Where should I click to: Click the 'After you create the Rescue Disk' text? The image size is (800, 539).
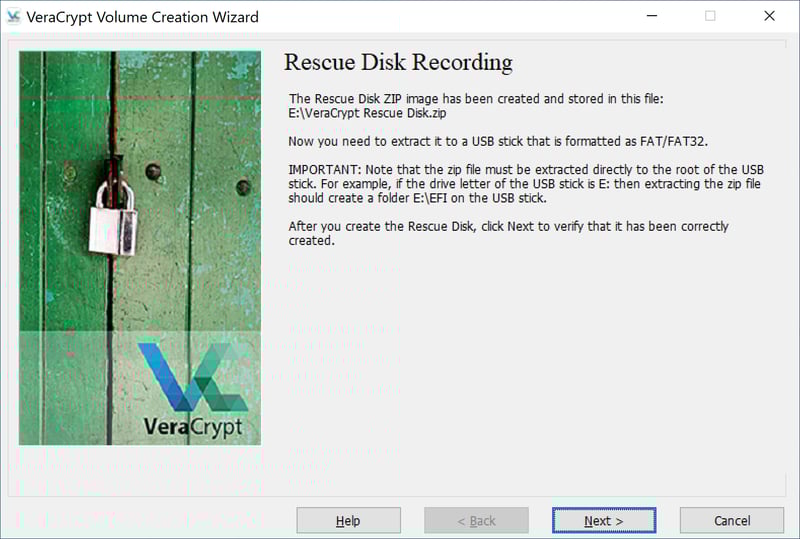point(508,233)
